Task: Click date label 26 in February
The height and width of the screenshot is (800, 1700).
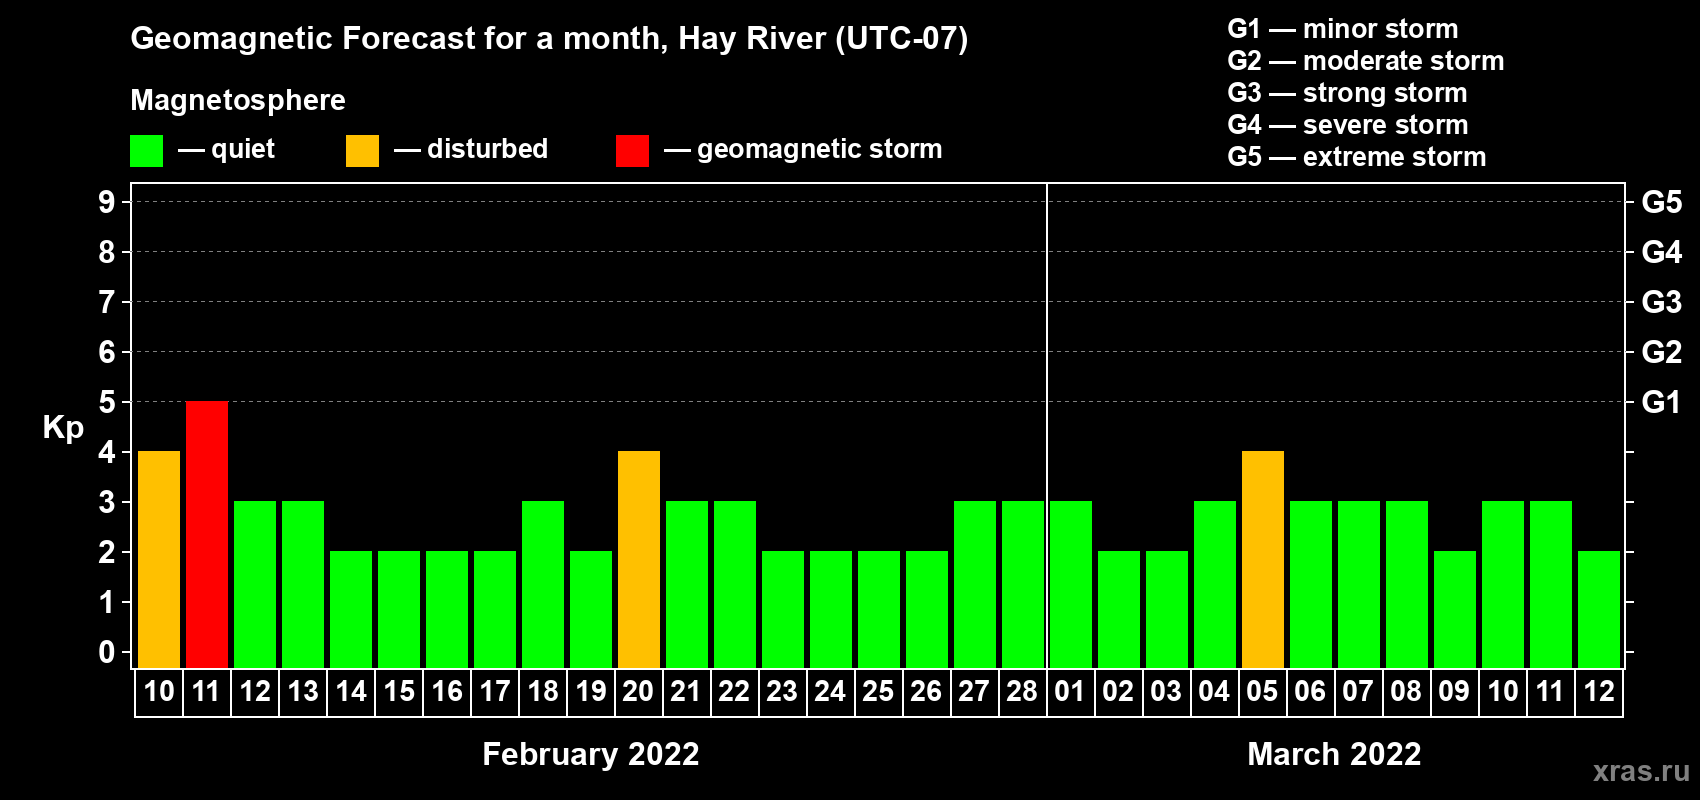Action: [x=926, y=691]
